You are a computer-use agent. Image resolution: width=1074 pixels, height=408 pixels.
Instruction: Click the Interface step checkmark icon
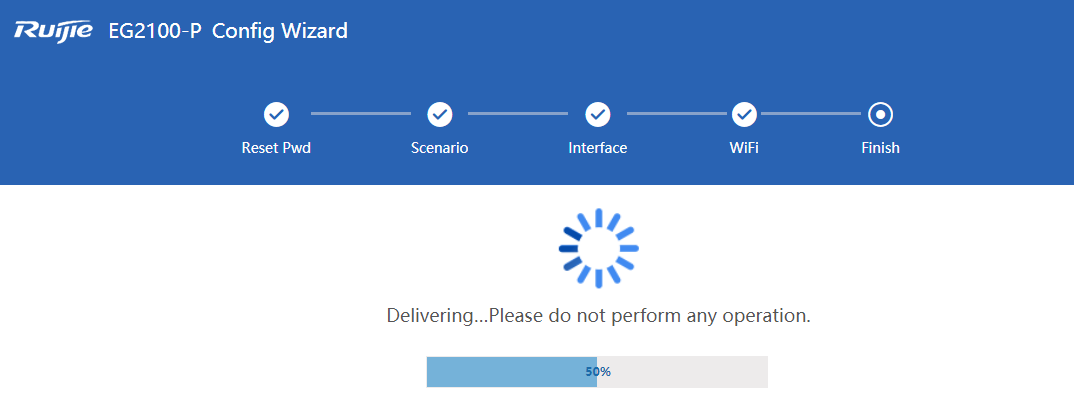tap(598, 115)
